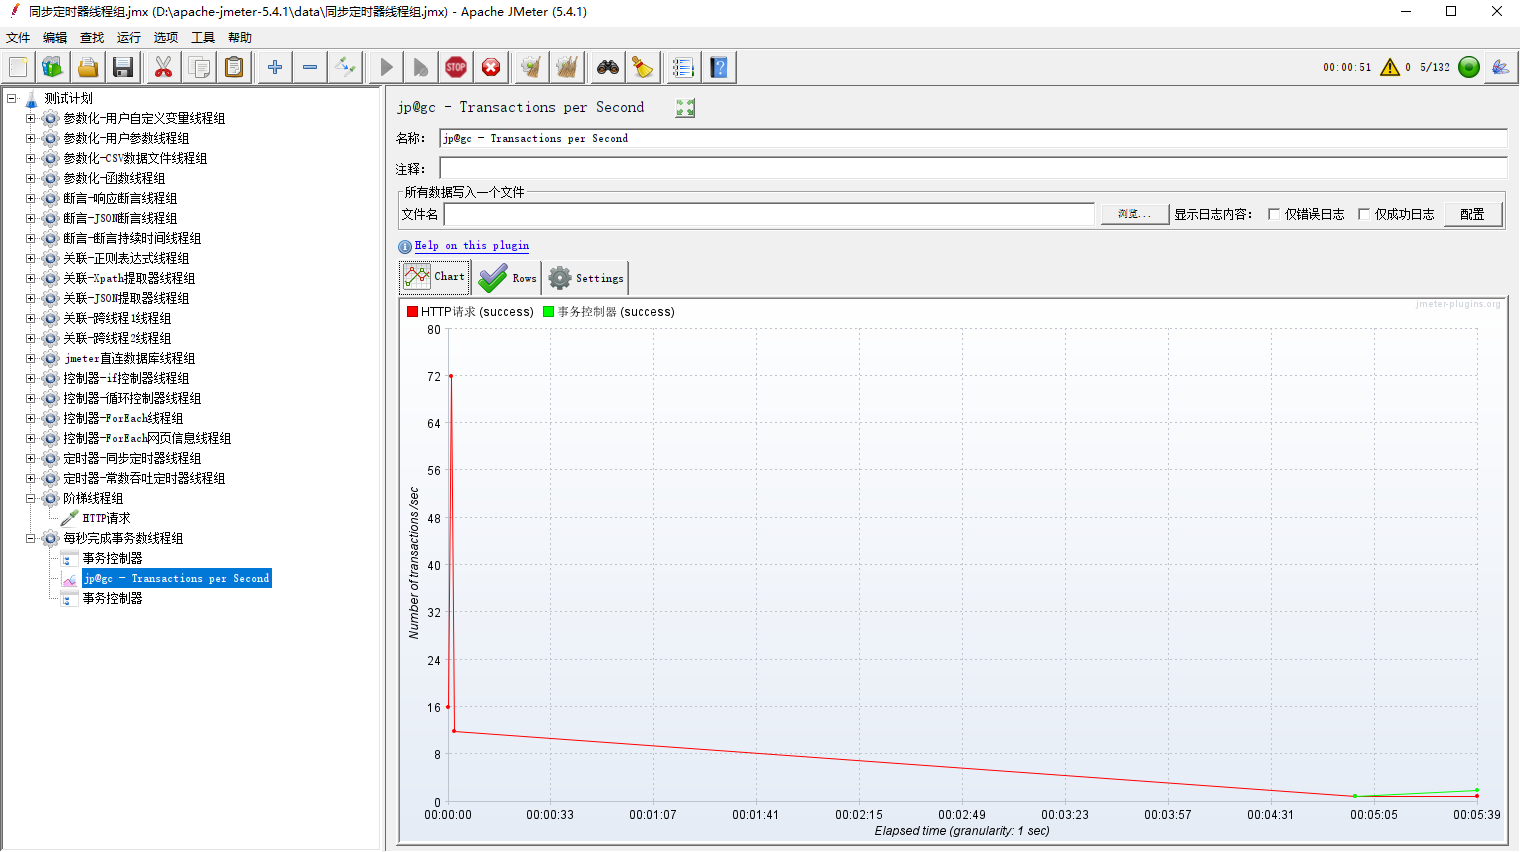The width and height of the screenshot is (1520, 852).
Task: Reset search with yellow brush icon
Action: pyautogui.click(x=643, y=67)
